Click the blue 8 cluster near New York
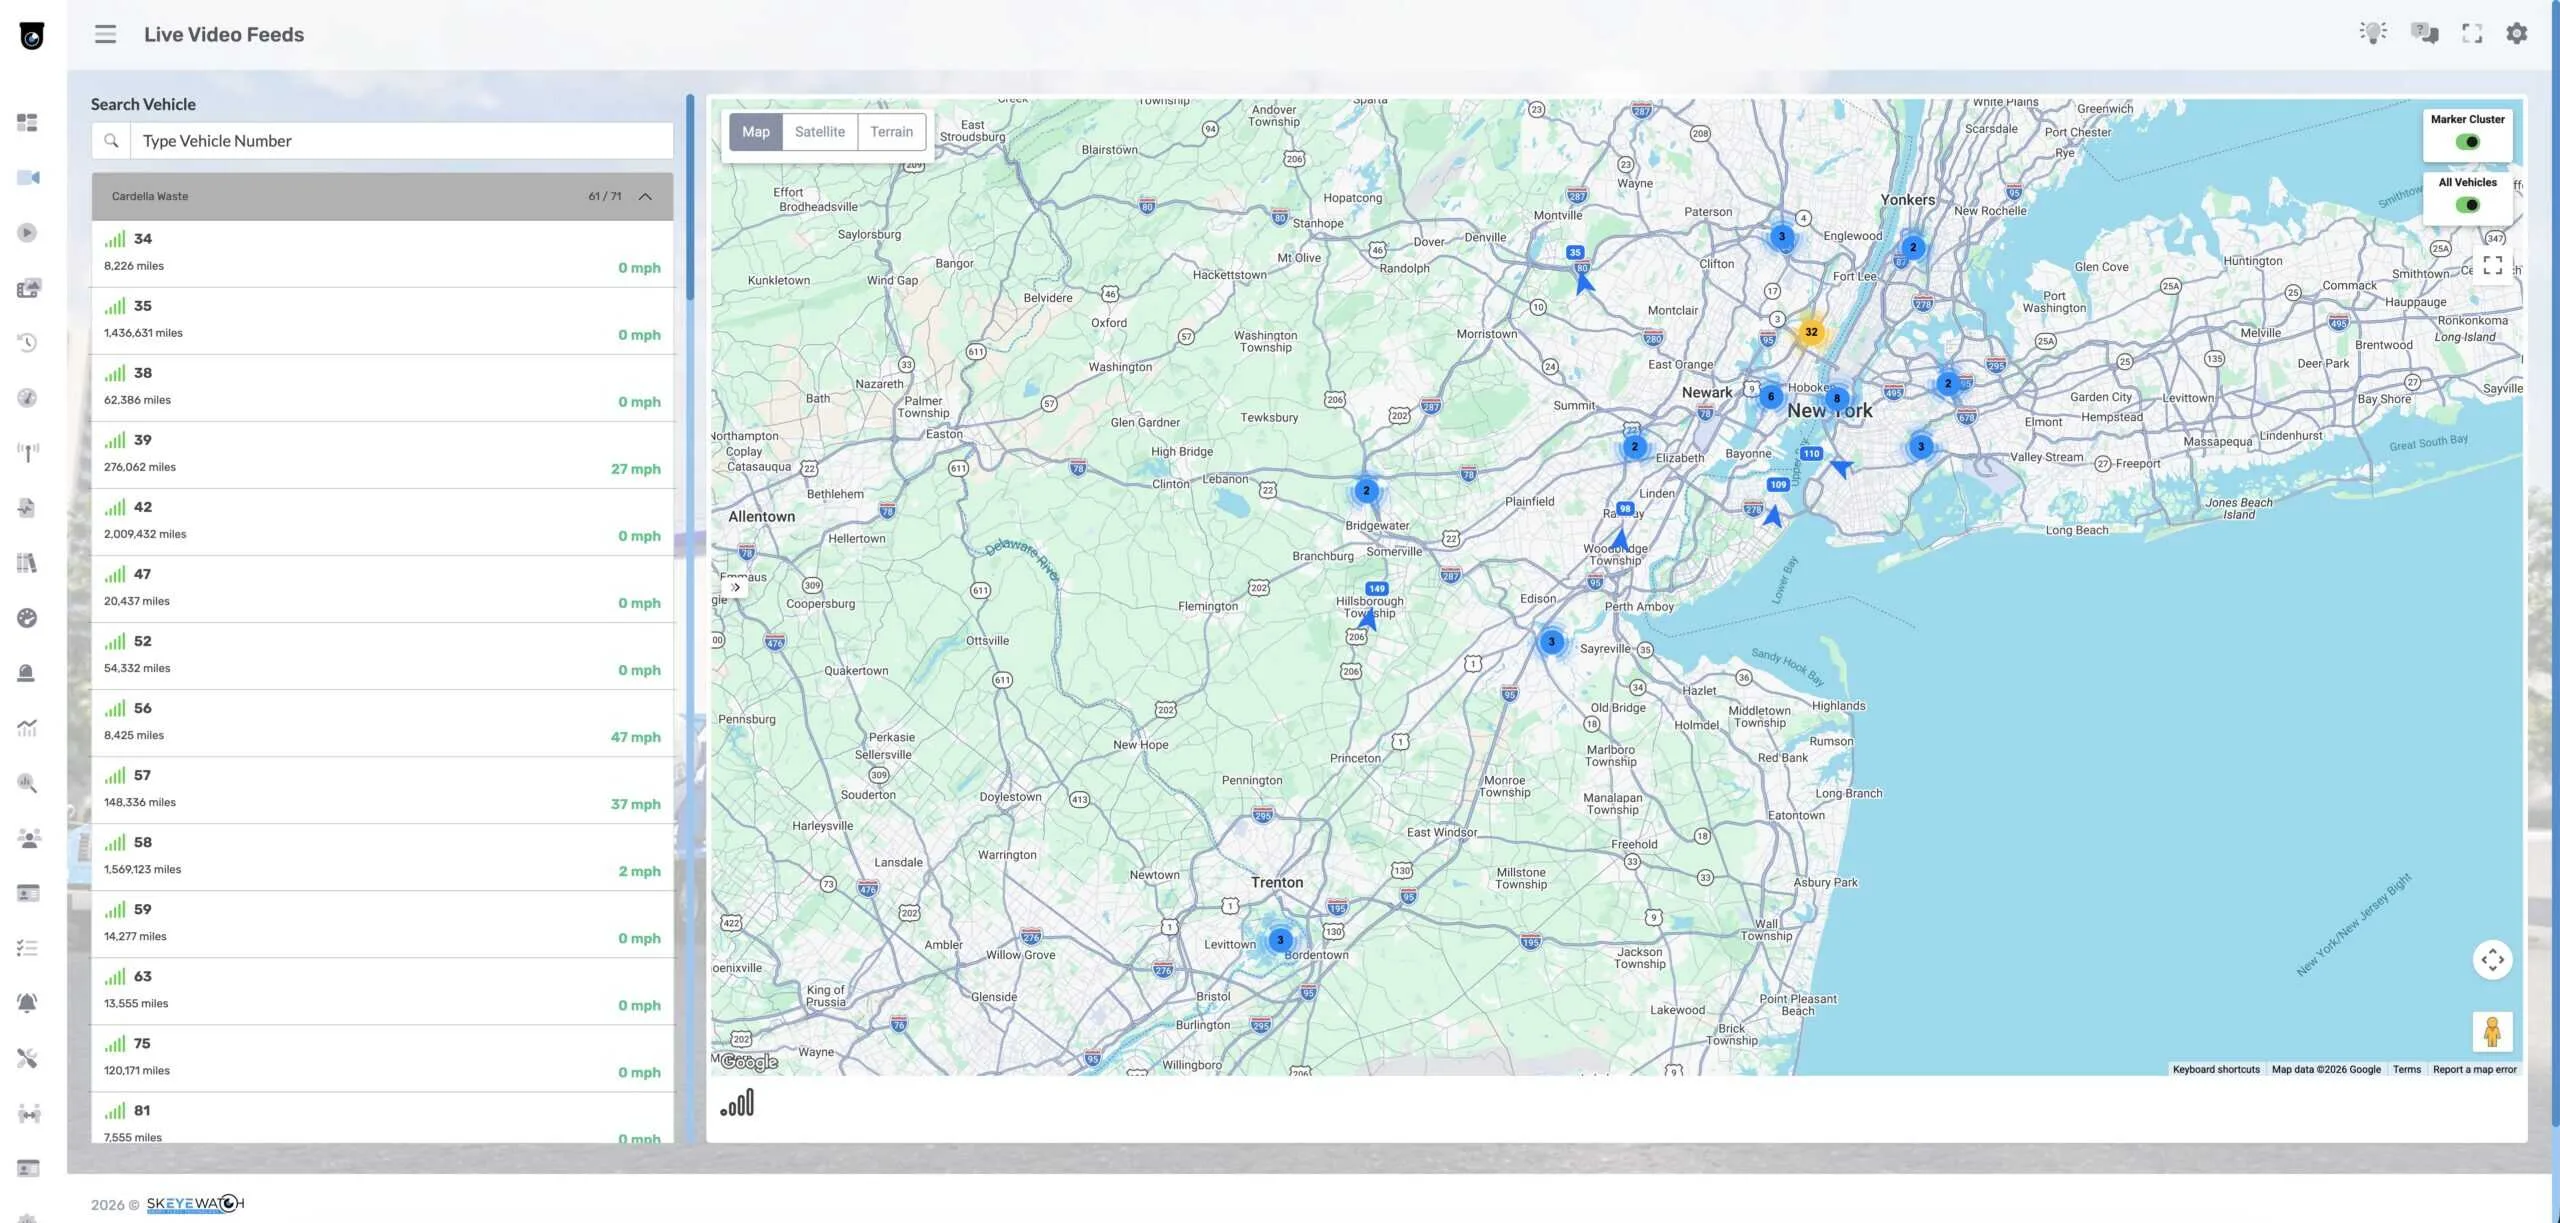The width and height of the screenshot is (2560, 1223). (1836, 398)
